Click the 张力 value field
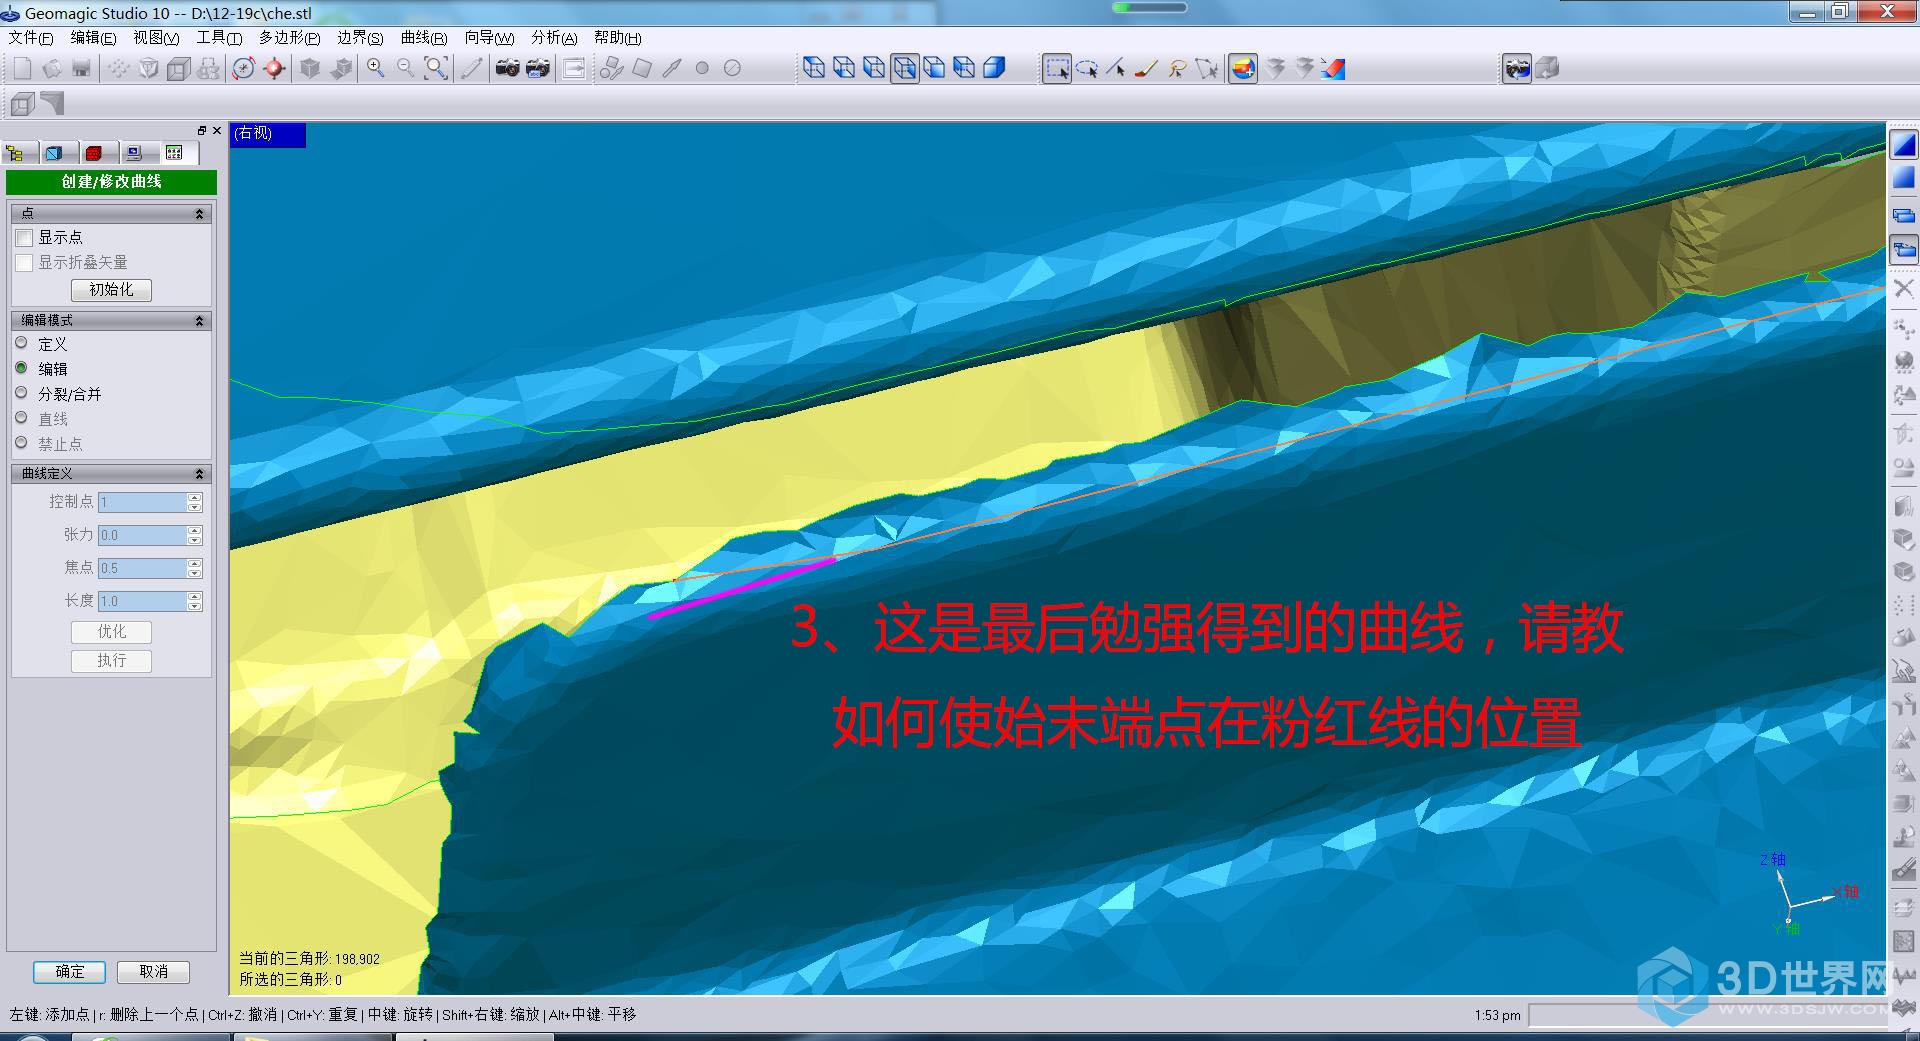Viewport: 1920px width, 1041px height. click(142, 535)
